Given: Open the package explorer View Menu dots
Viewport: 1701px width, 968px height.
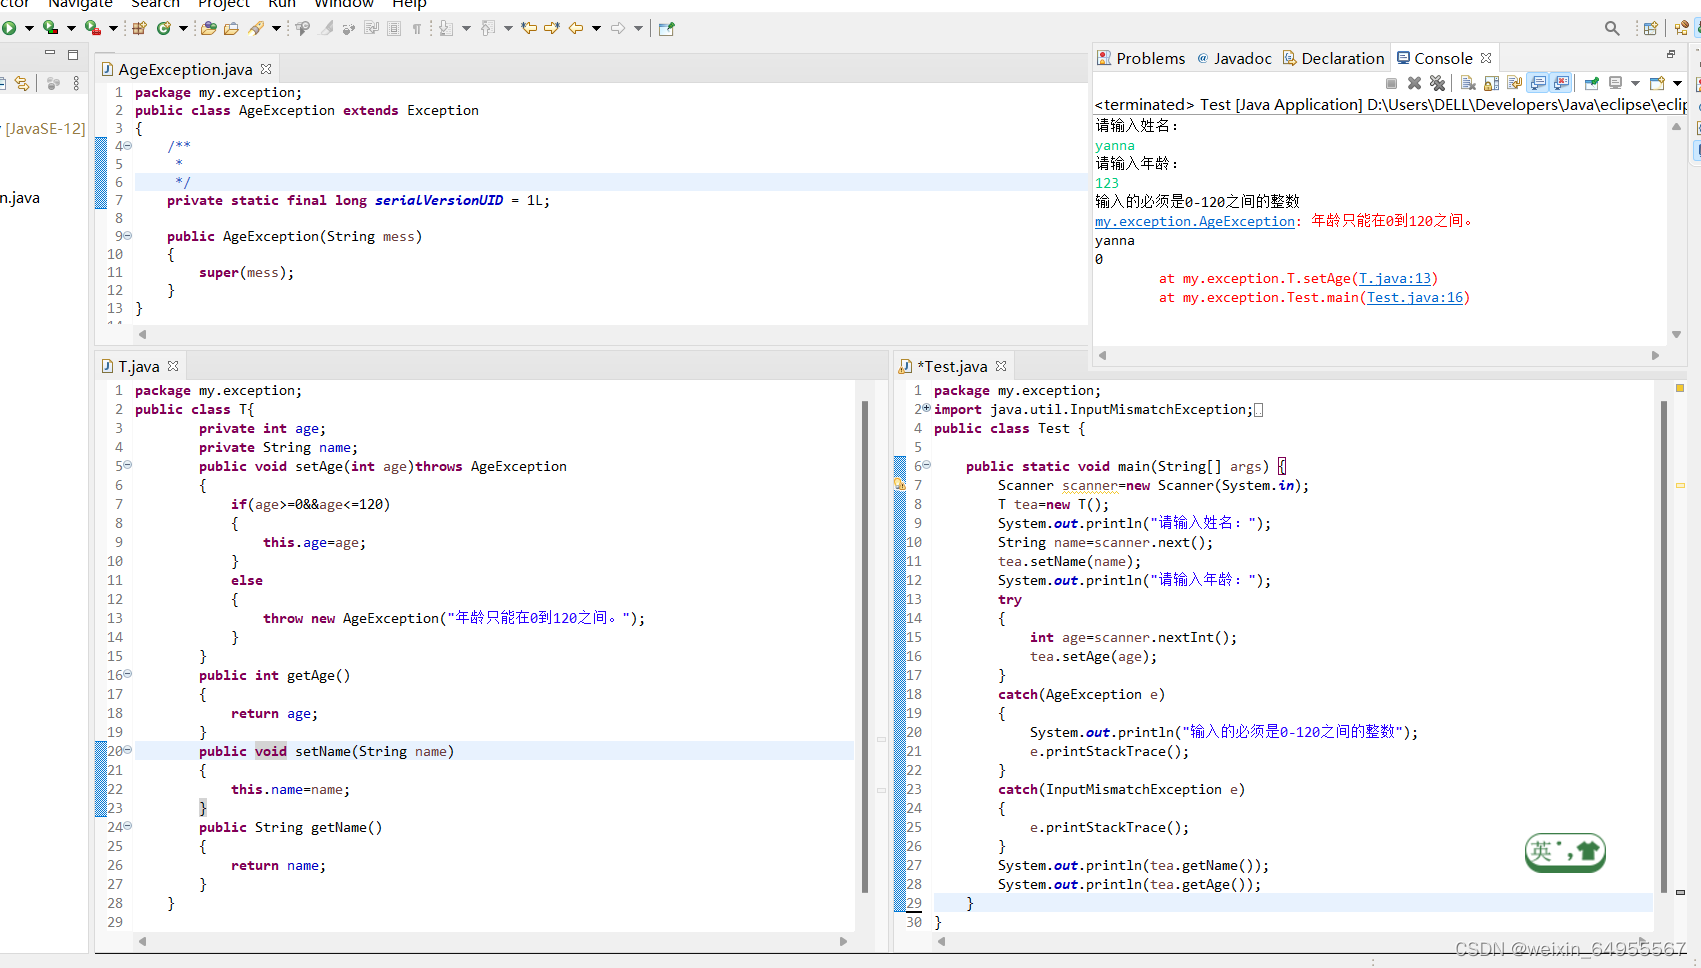Looking at the screenshot, I should (x=76, y=84).
